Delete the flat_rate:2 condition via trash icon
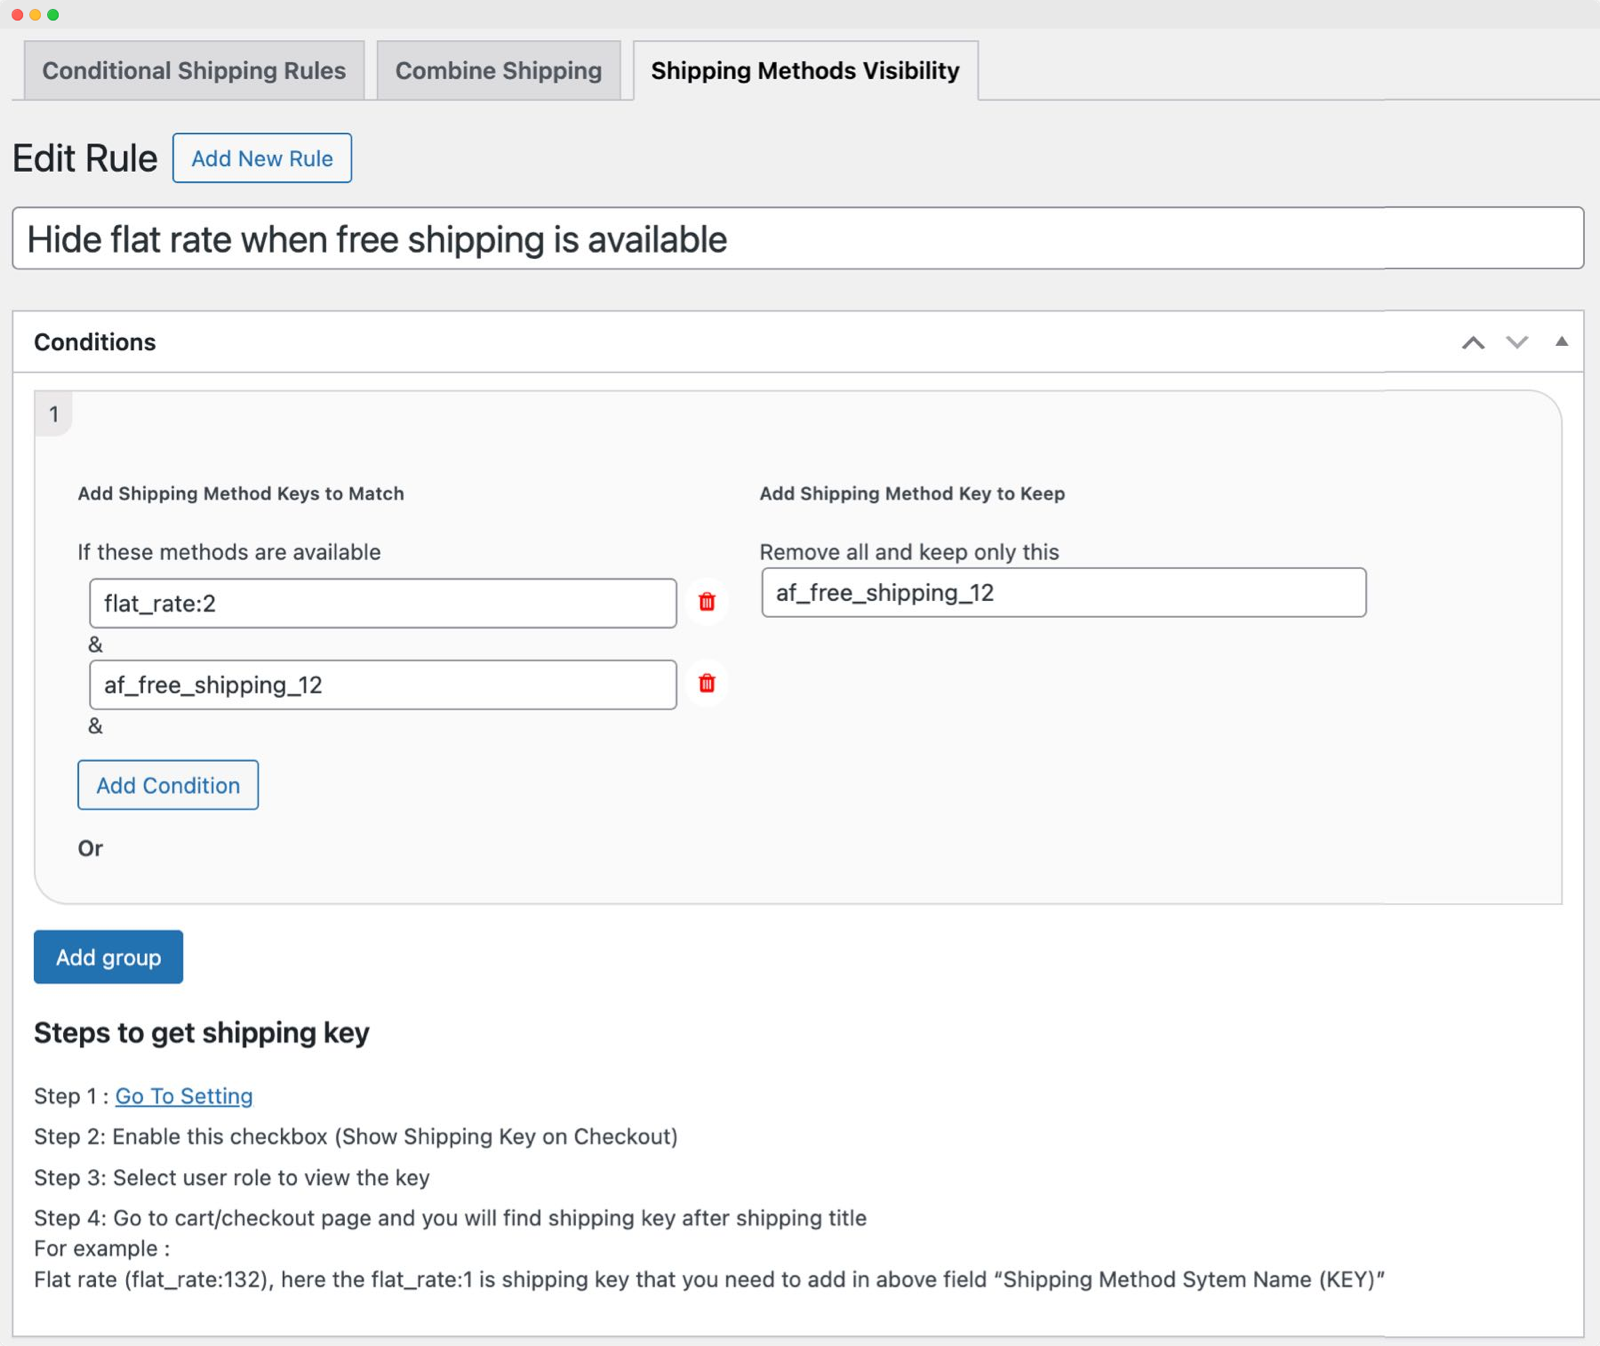 click(x=707, y=602)
